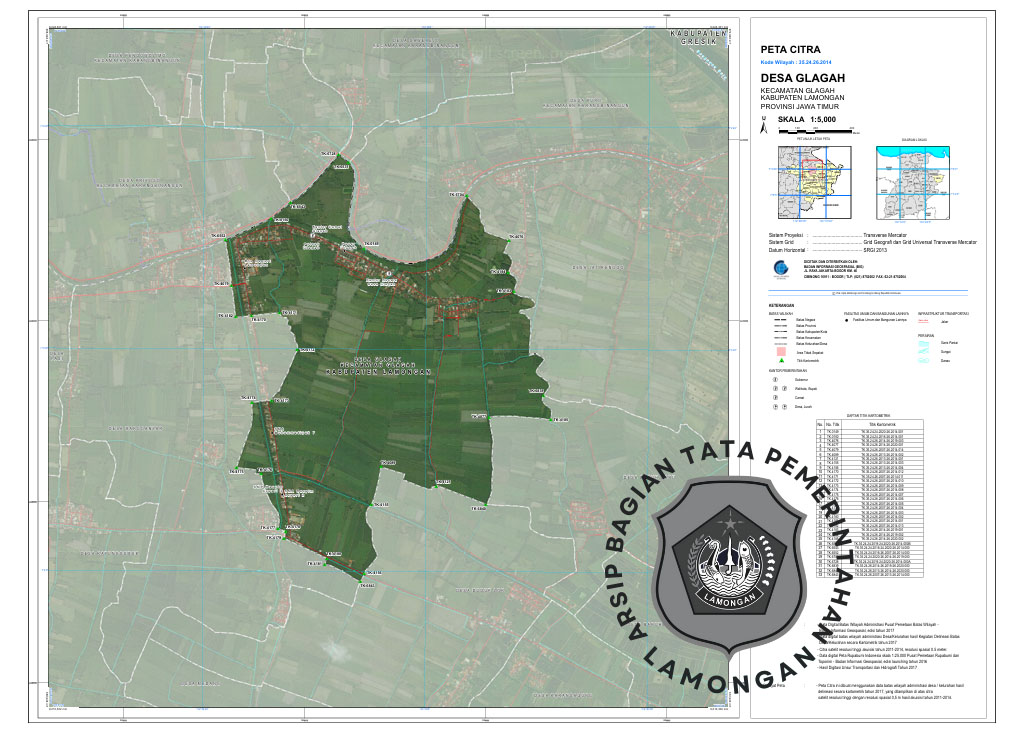
Task: Click the Gubernur office symbol in legend
Action: (774, 379)
